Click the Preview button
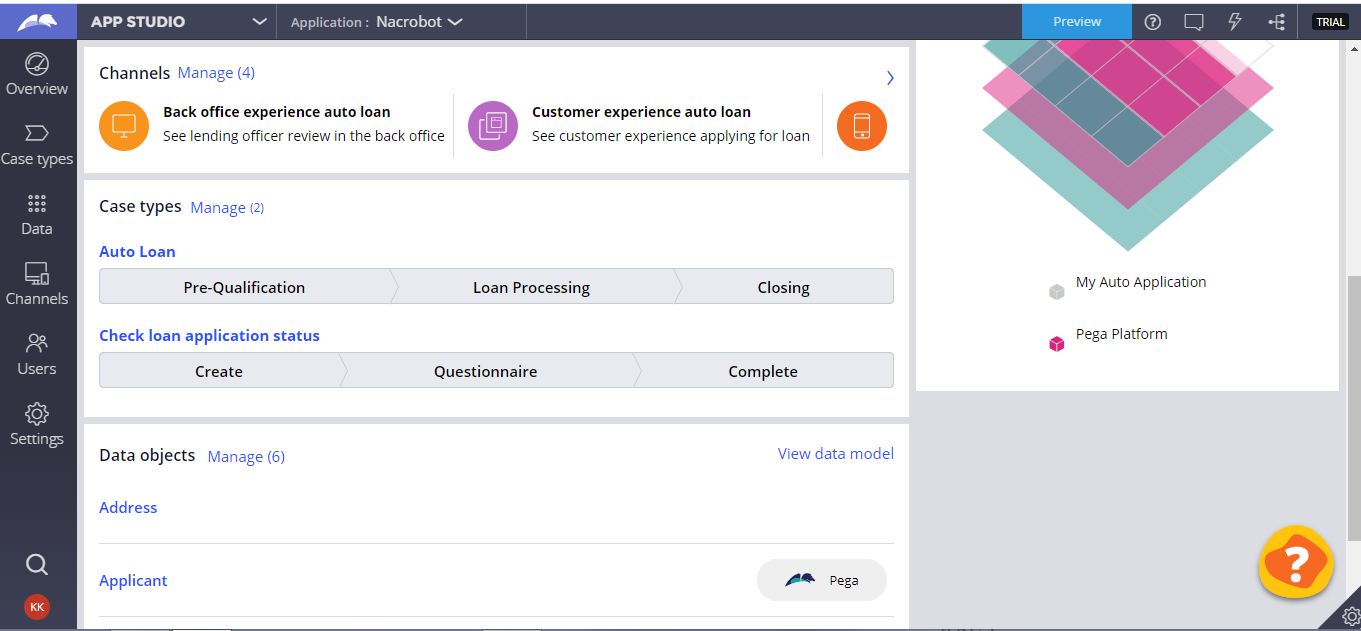This screenshot has height=631, width=1361. click(1077, 22)
